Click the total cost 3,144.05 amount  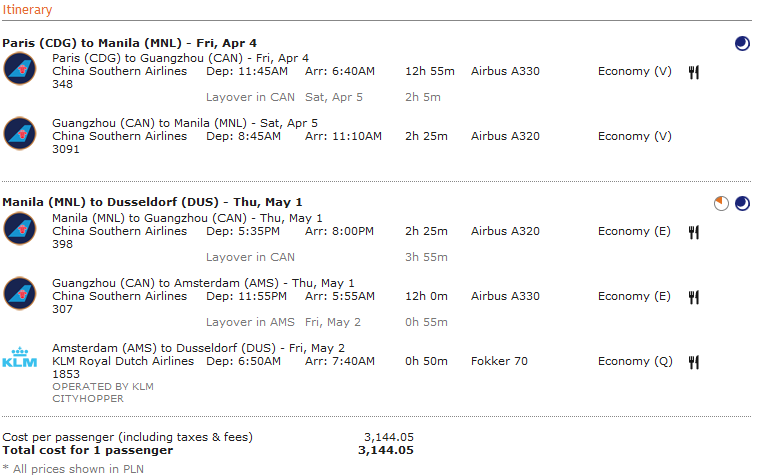tap(386, 450)
